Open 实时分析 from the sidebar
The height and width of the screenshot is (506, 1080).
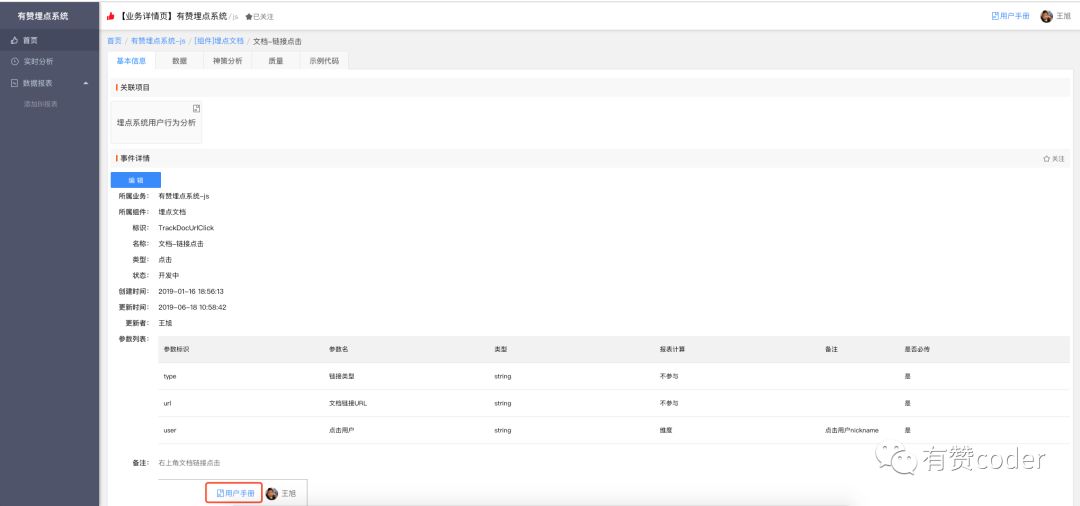pyautogui.click(x=38, y=61)
